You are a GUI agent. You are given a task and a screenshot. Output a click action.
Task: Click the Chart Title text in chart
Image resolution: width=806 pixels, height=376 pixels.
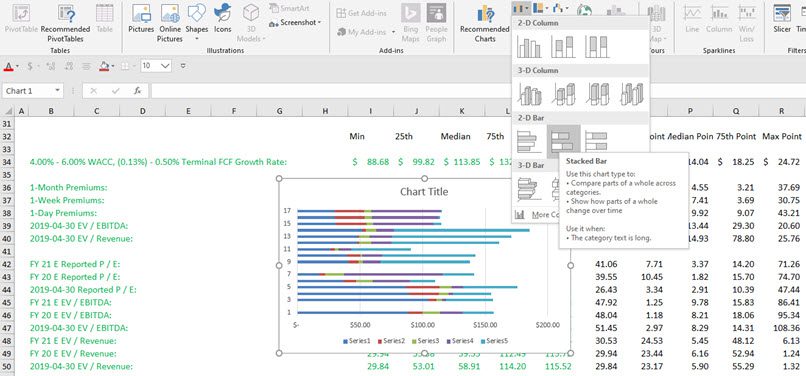tap(424, 192)
